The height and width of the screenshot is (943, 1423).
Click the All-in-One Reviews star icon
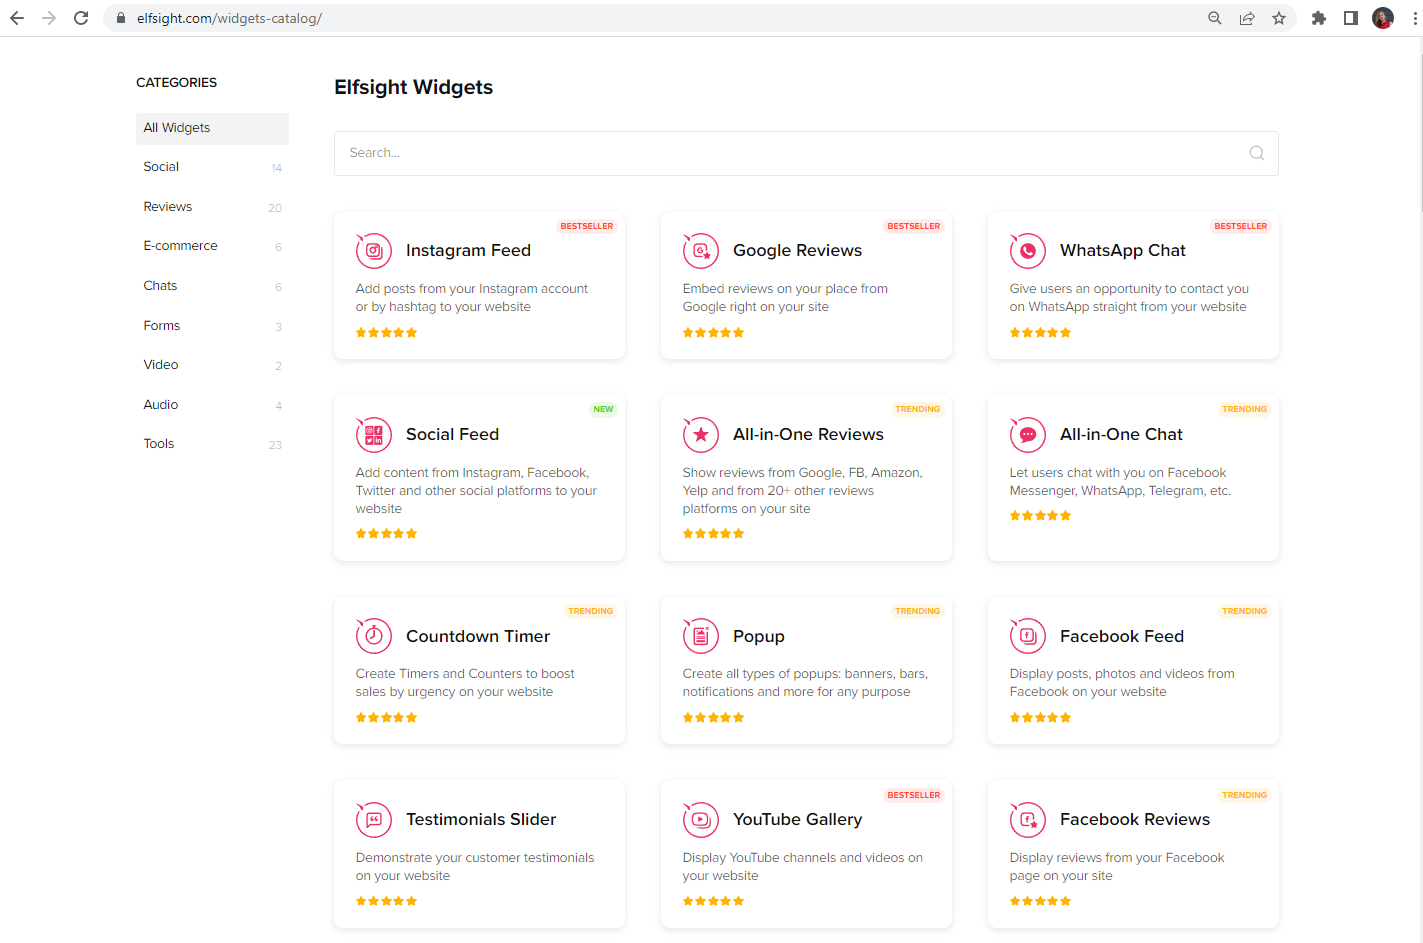(700, 435)
